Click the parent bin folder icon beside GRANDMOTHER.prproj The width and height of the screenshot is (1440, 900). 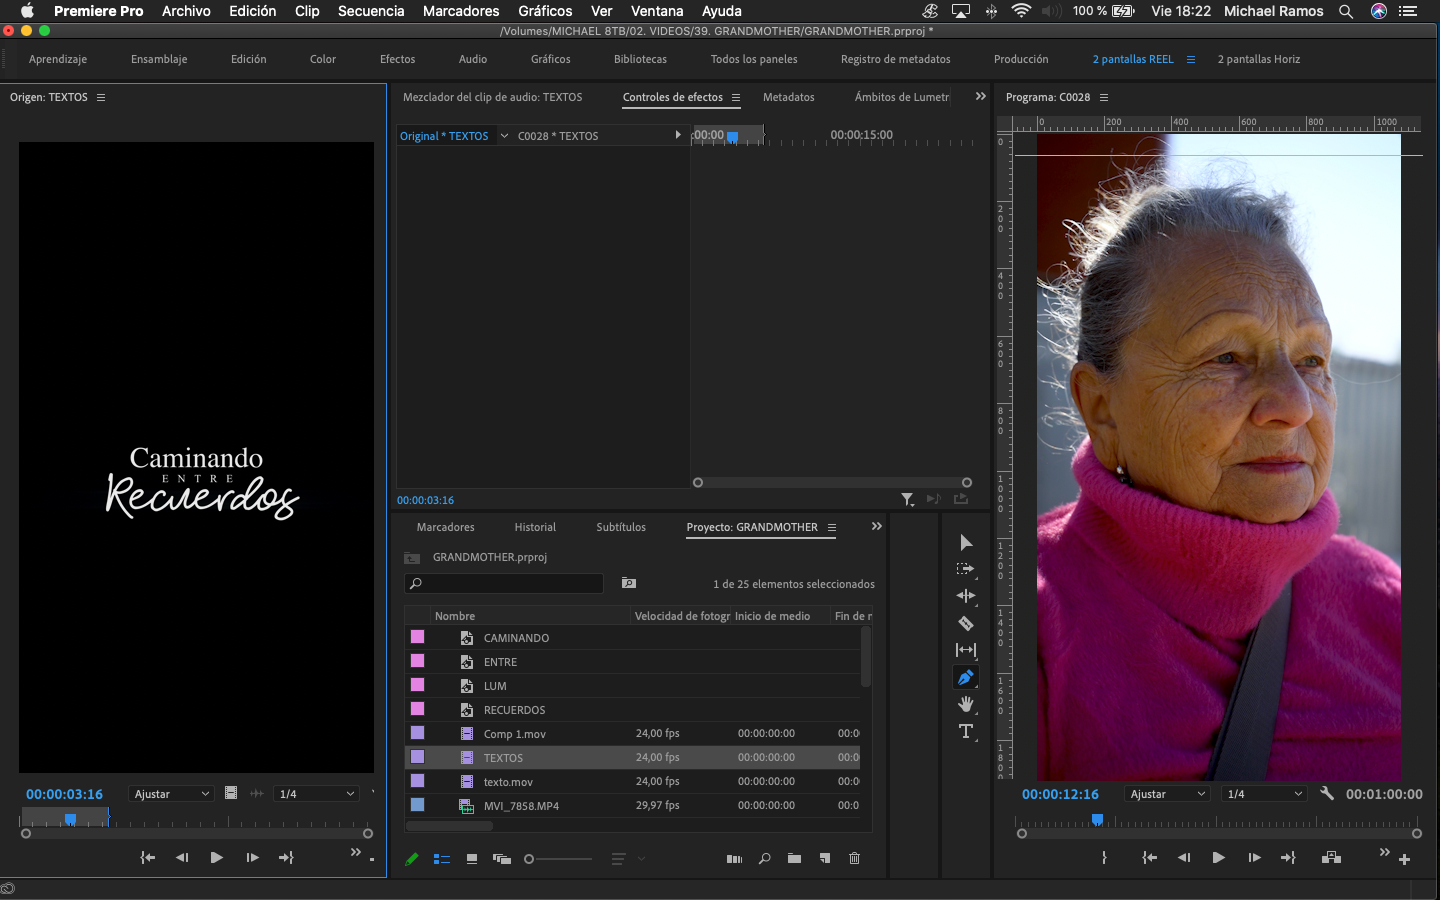click(412, 558)
